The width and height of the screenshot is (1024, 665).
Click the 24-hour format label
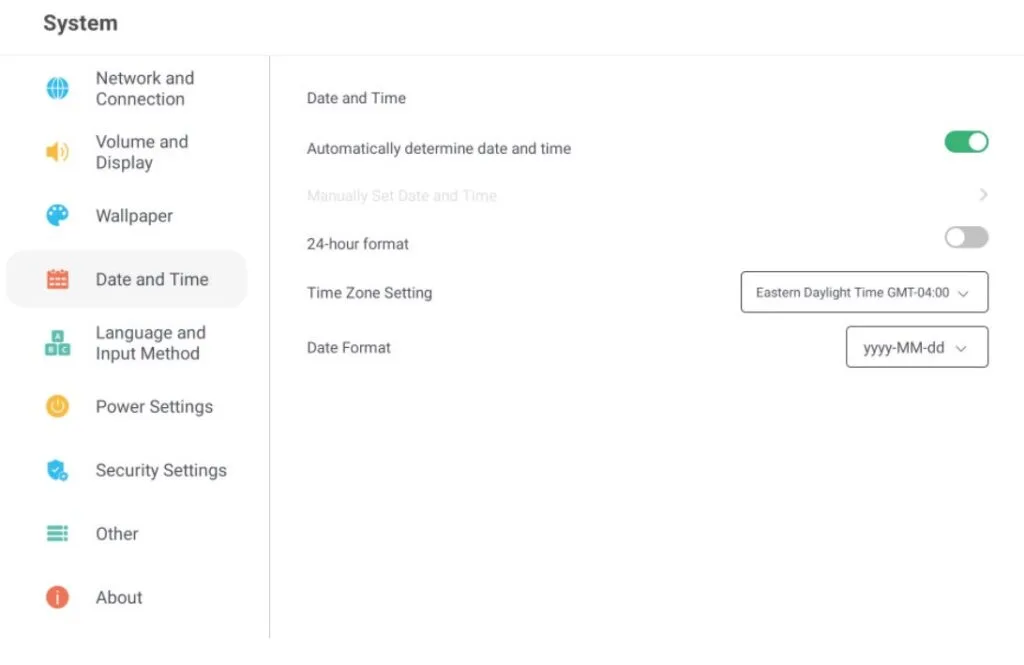357,244
